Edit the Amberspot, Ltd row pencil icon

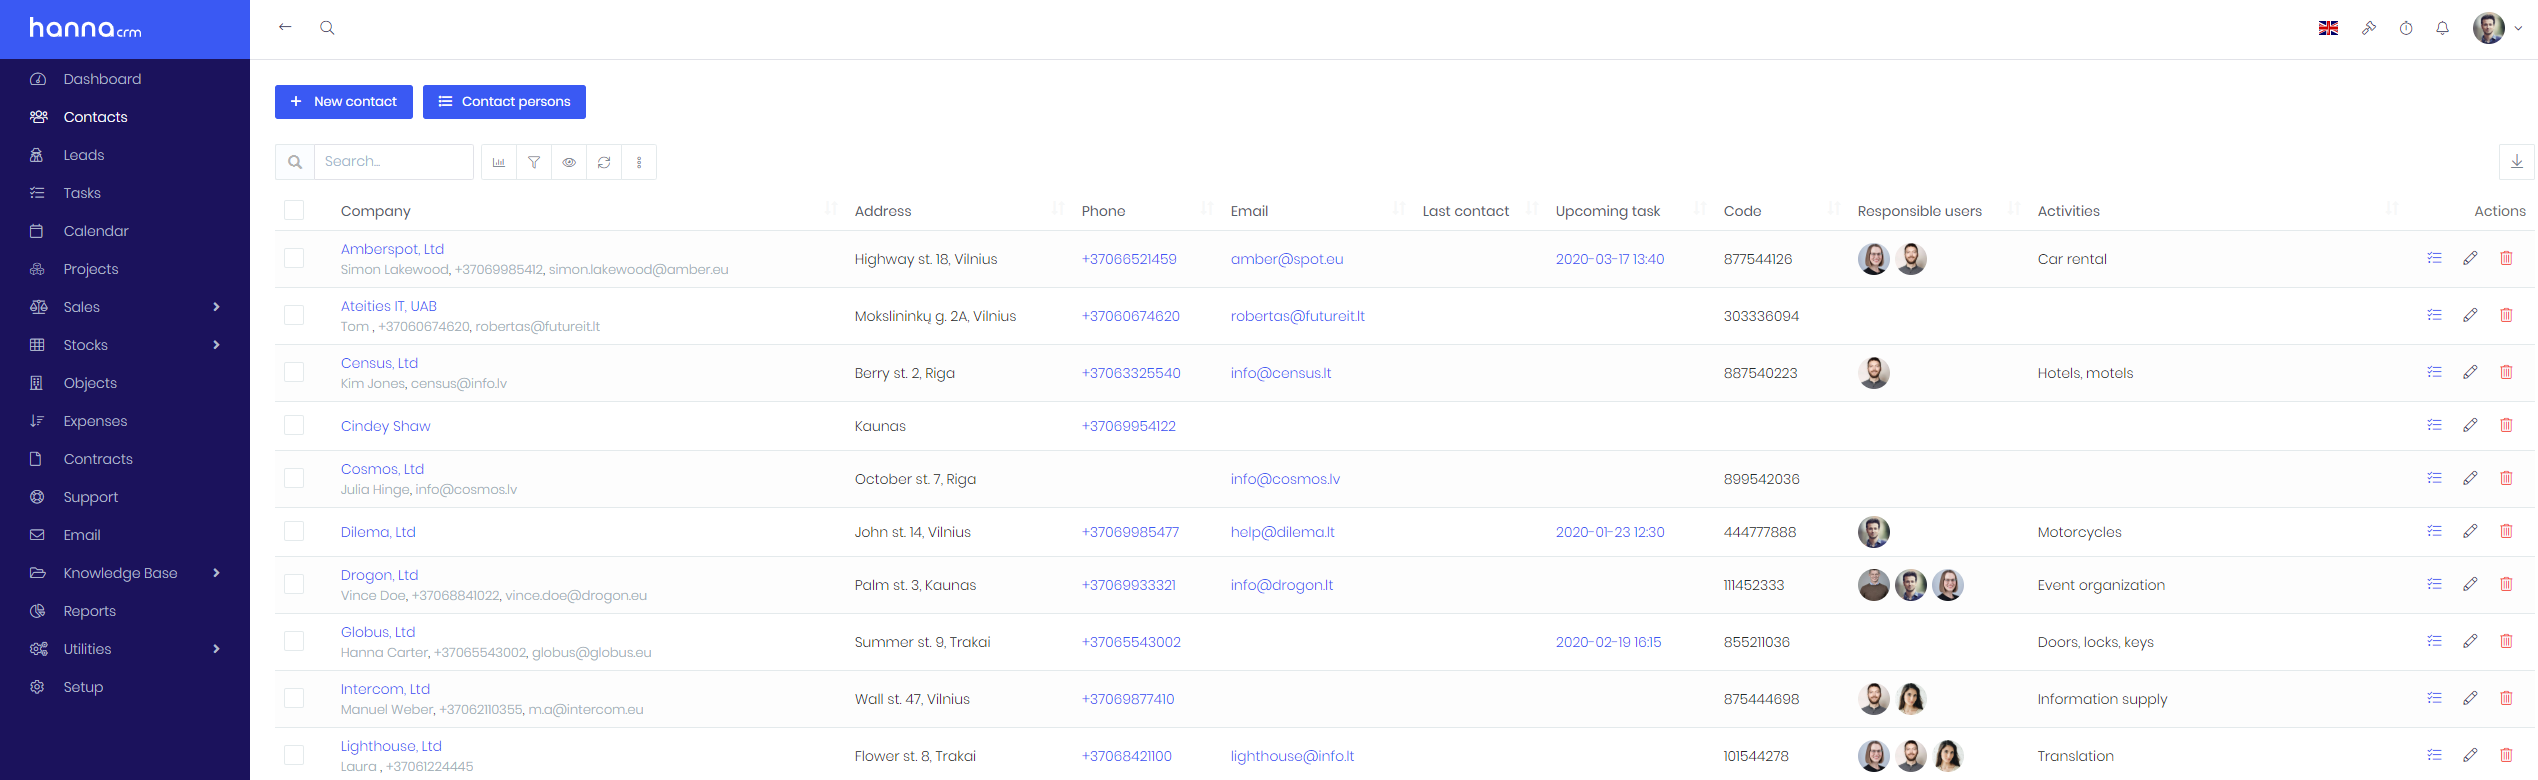(2470, 258)
